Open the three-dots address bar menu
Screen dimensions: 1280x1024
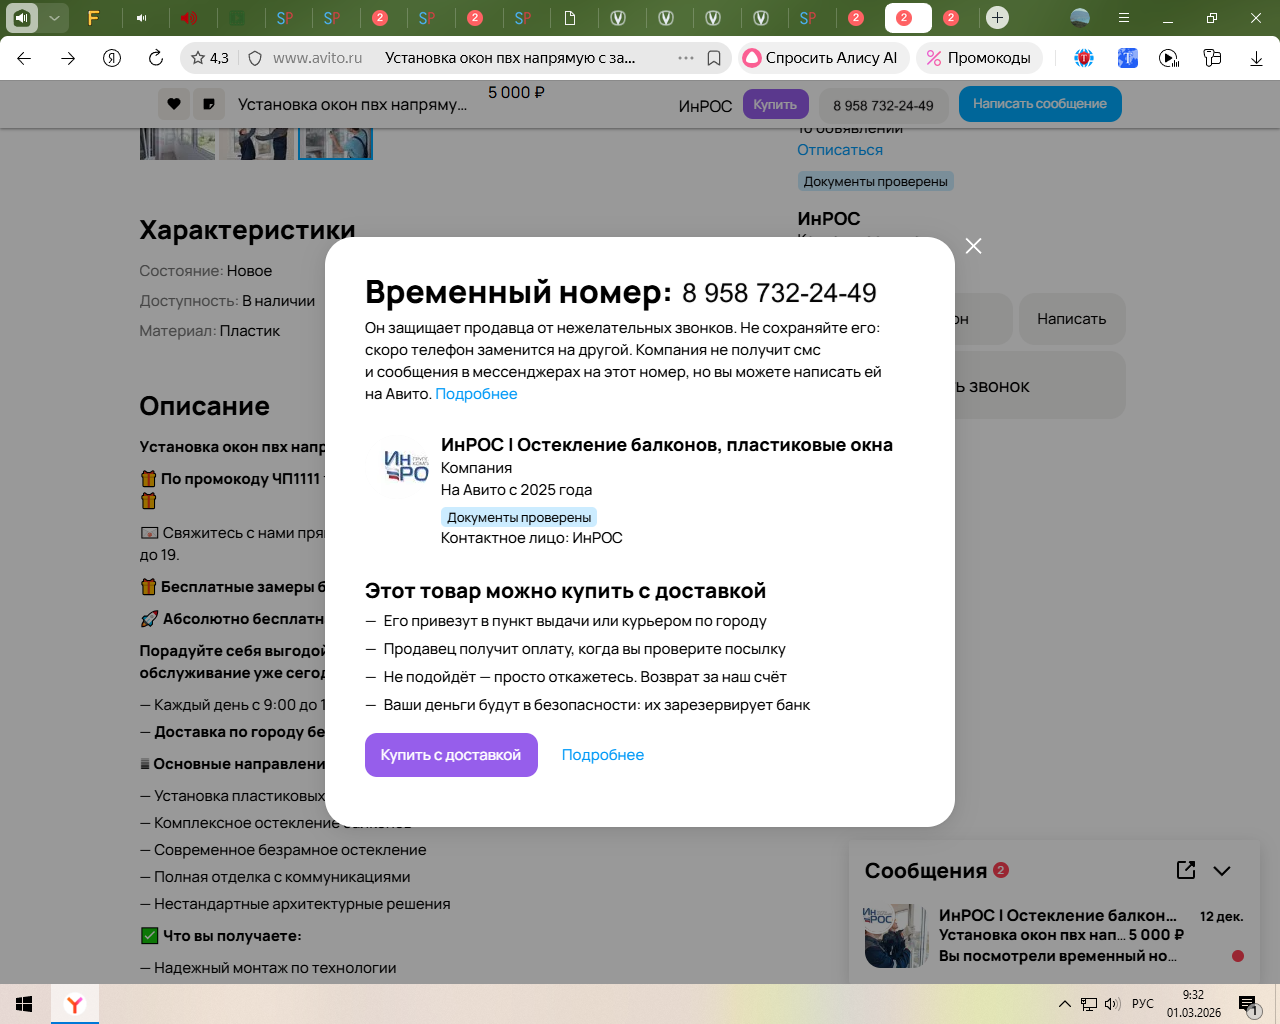686,58
